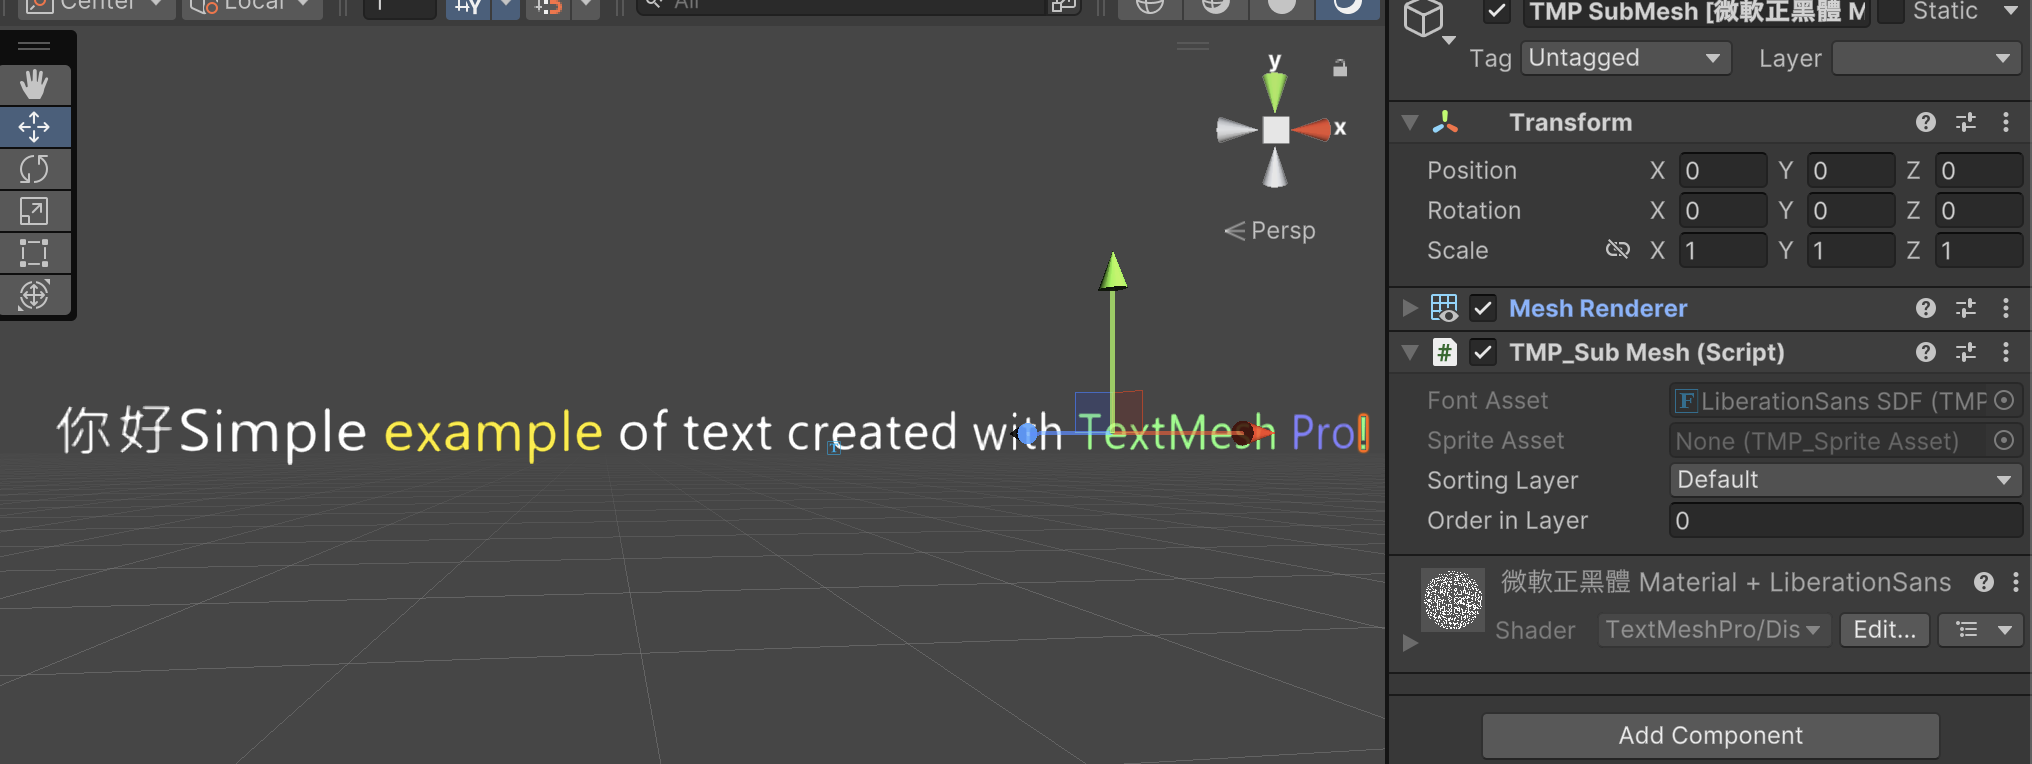Image resolution: width=2032 pixels, height=764 pixels.
Task: Open the Font Asset object picker
Action: click(x=2004, y=400)
